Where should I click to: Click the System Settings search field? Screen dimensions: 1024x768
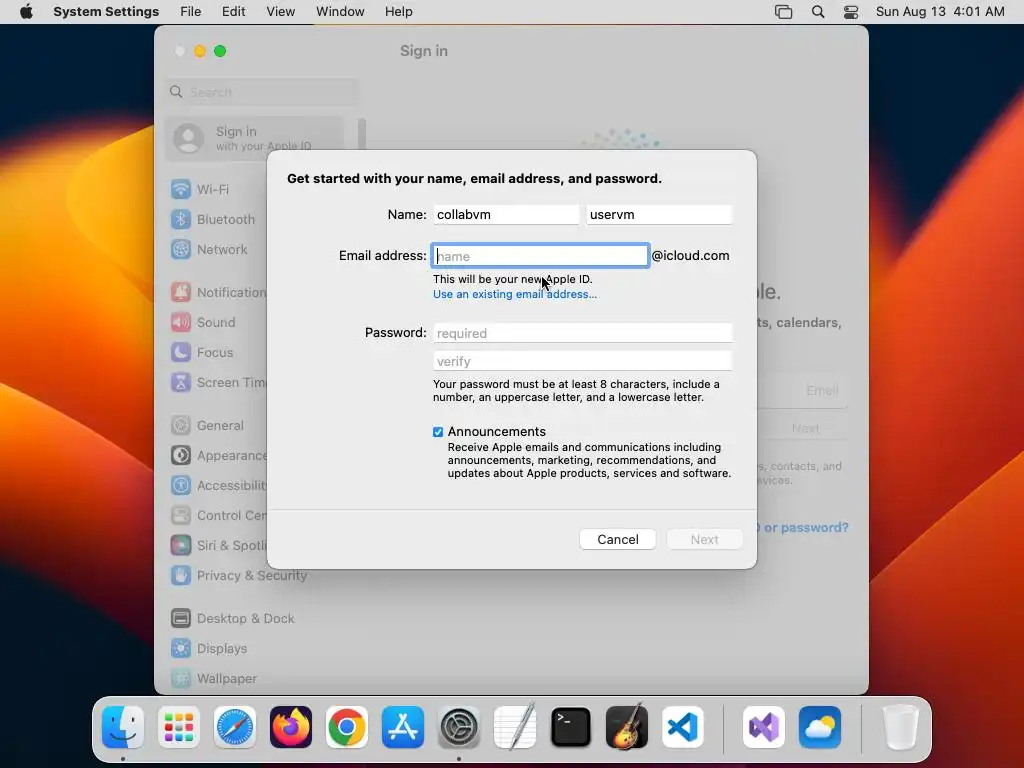click(x=263, y=92)
